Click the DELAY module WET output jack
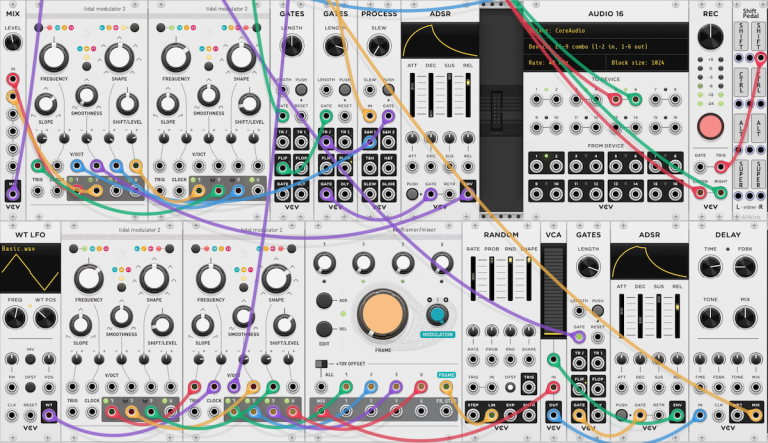Image resolution: width=768 pixels, height=443 pixels. [x=737, y=416]
